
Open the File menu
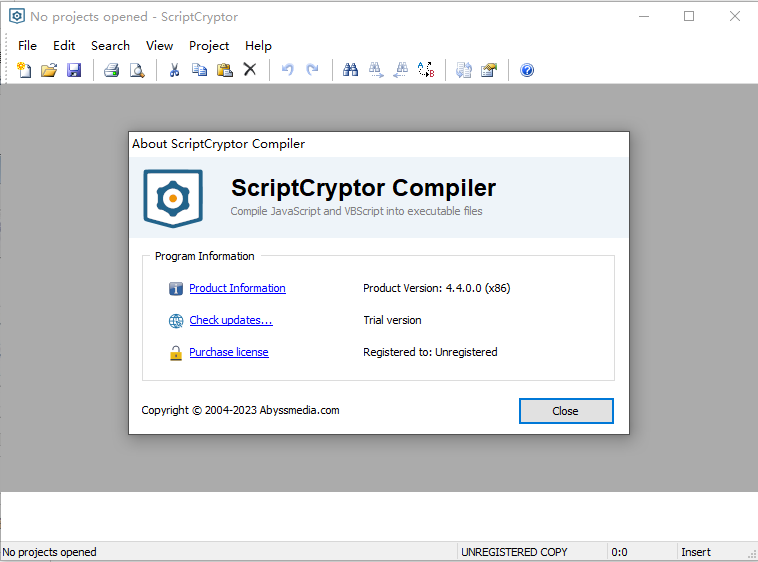point(27,45)
